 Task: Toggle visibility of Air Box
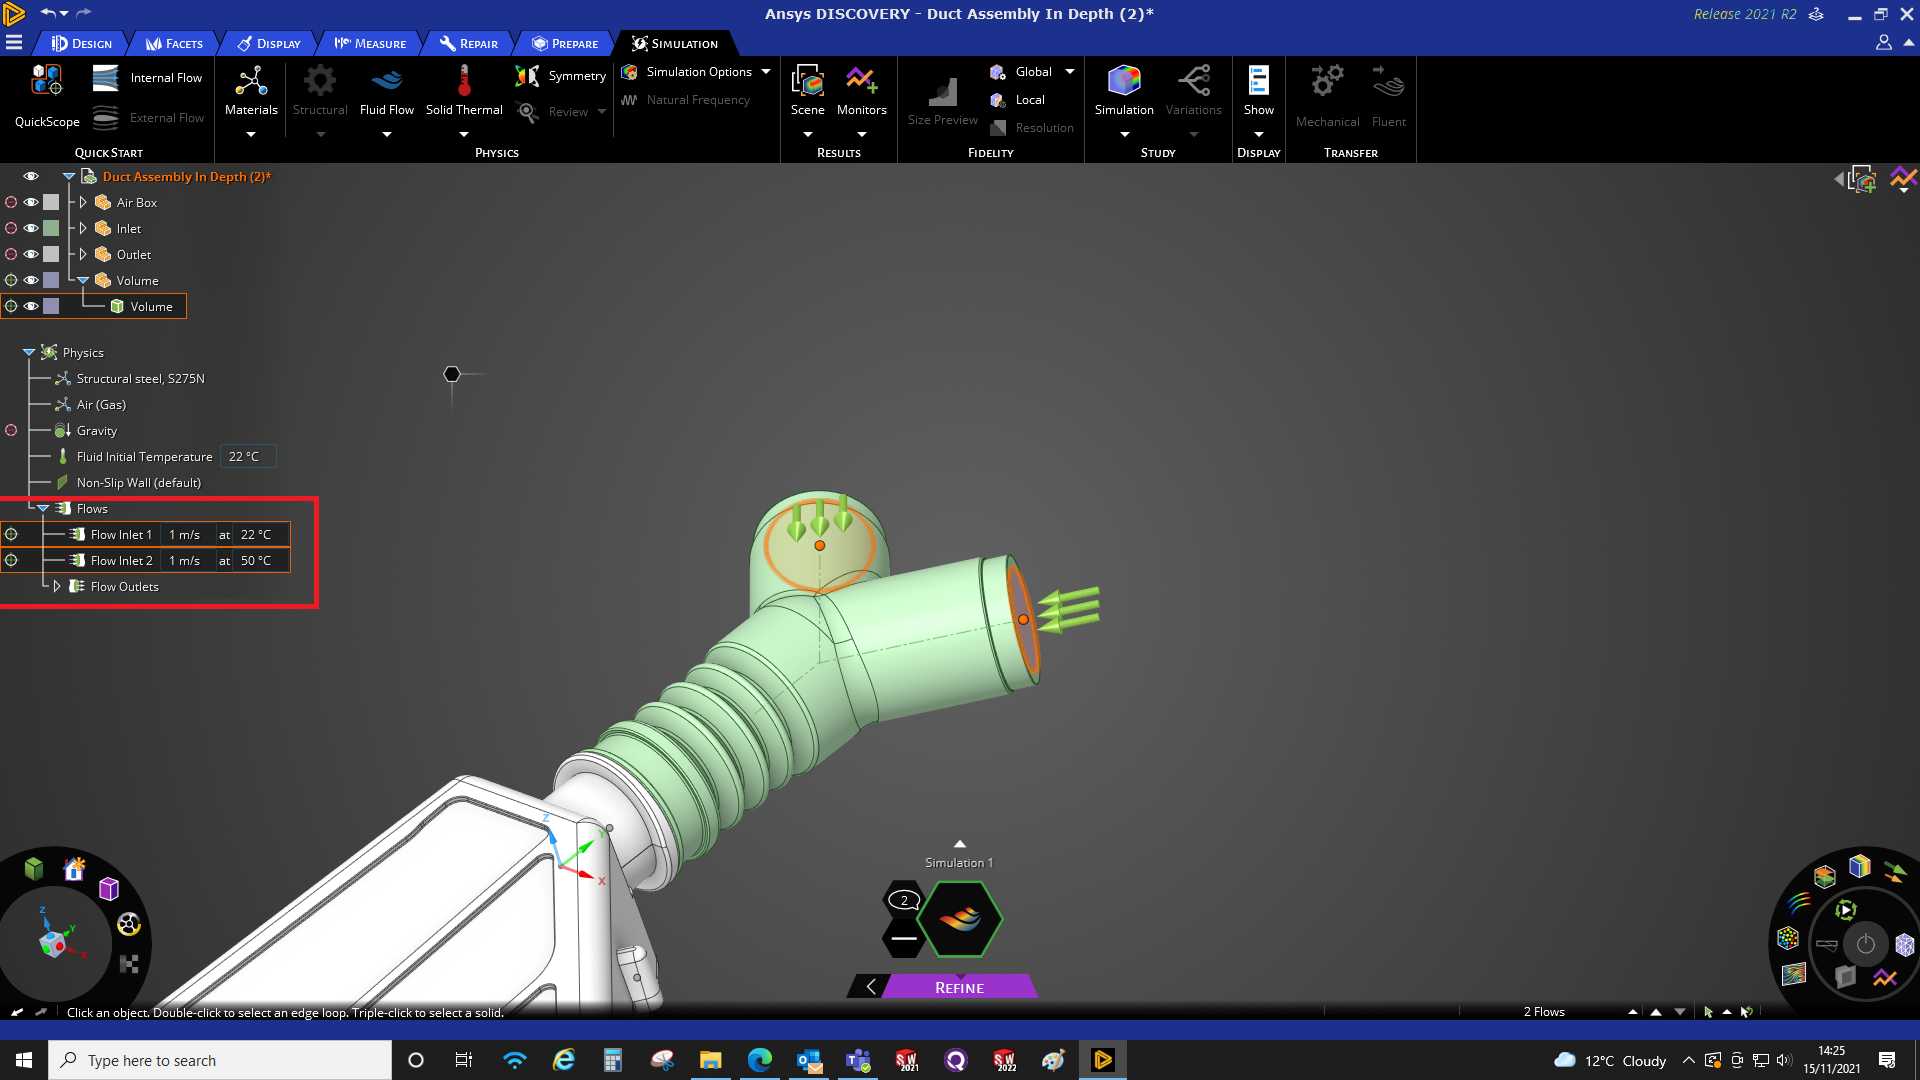tap(31, 202)
